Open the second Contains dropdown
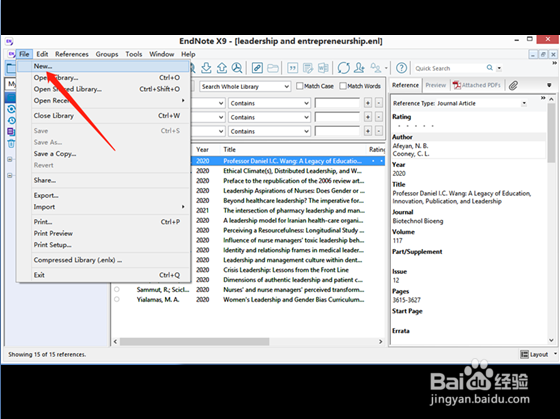Image resolution: width=560 pixels, height=419 pixels. point(269,117)
